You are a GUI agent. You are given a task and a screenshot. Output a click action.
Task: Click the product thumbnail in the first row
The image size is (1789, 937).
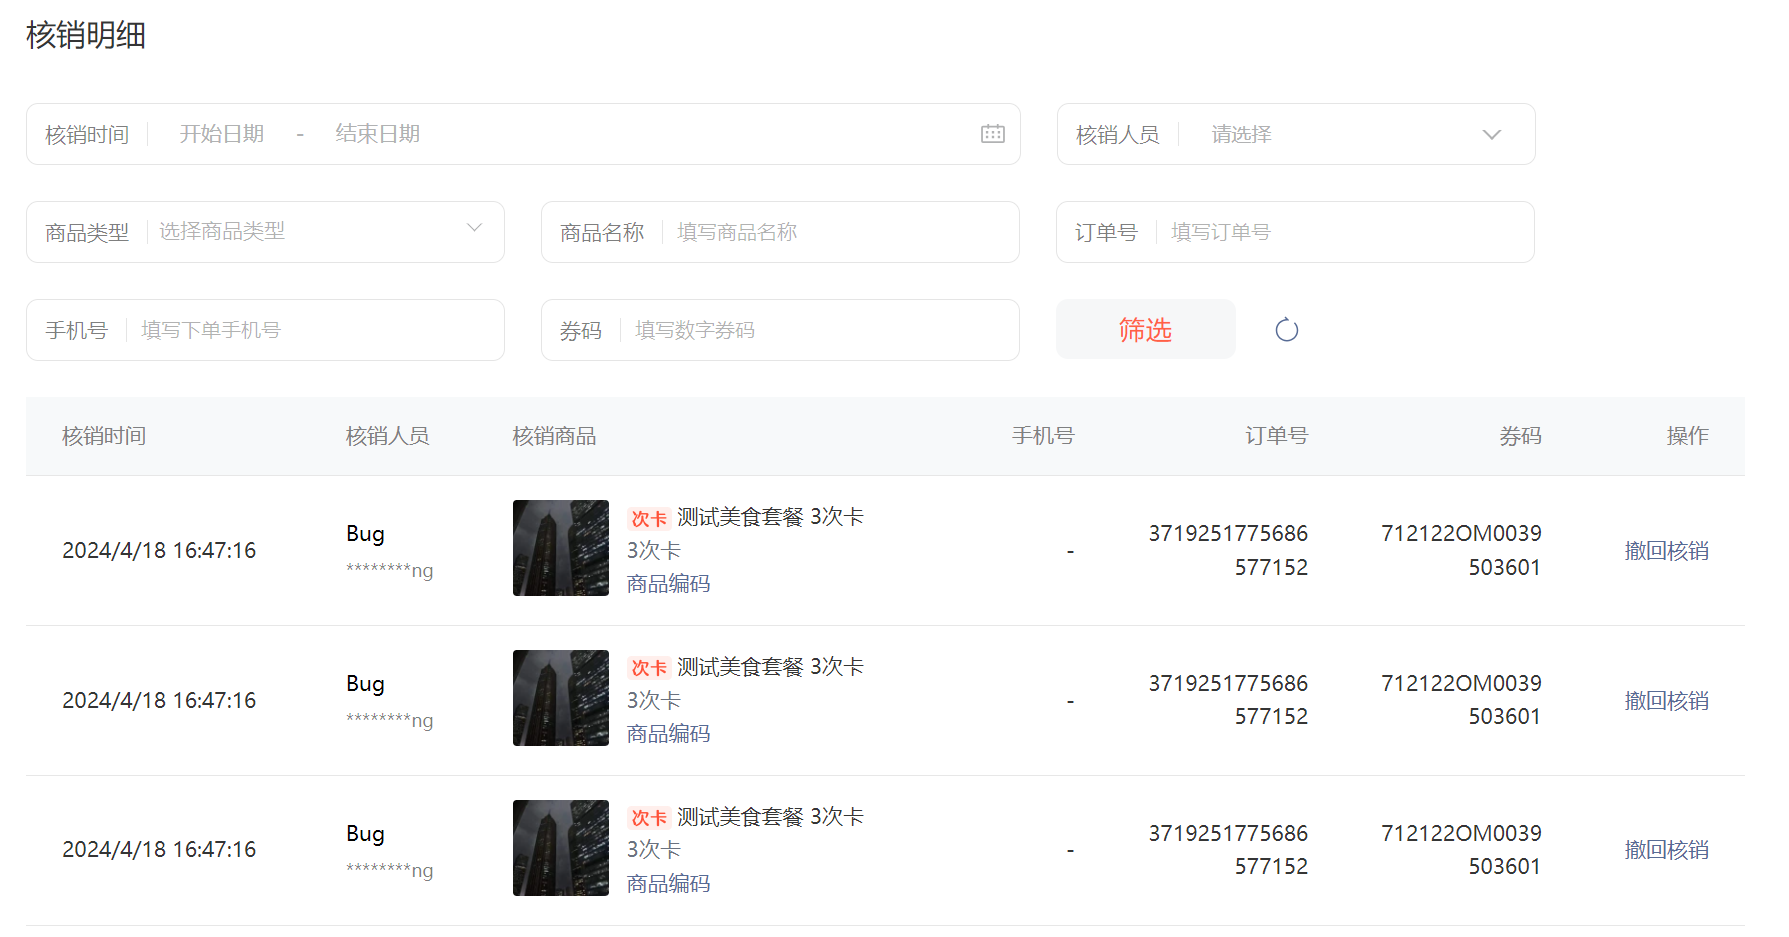(x=561, y=548)
